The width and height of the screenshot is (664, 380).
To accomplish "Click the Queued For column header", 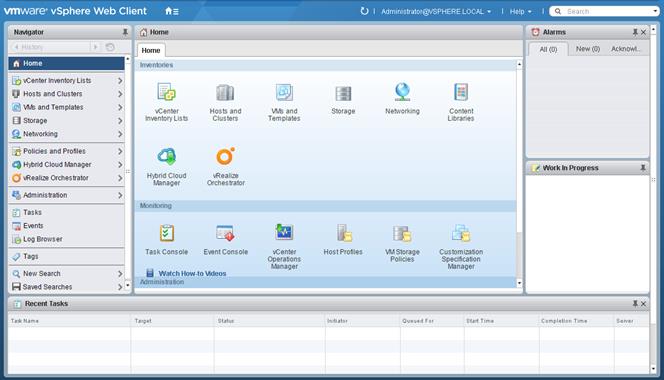I will tap(432, 321).
